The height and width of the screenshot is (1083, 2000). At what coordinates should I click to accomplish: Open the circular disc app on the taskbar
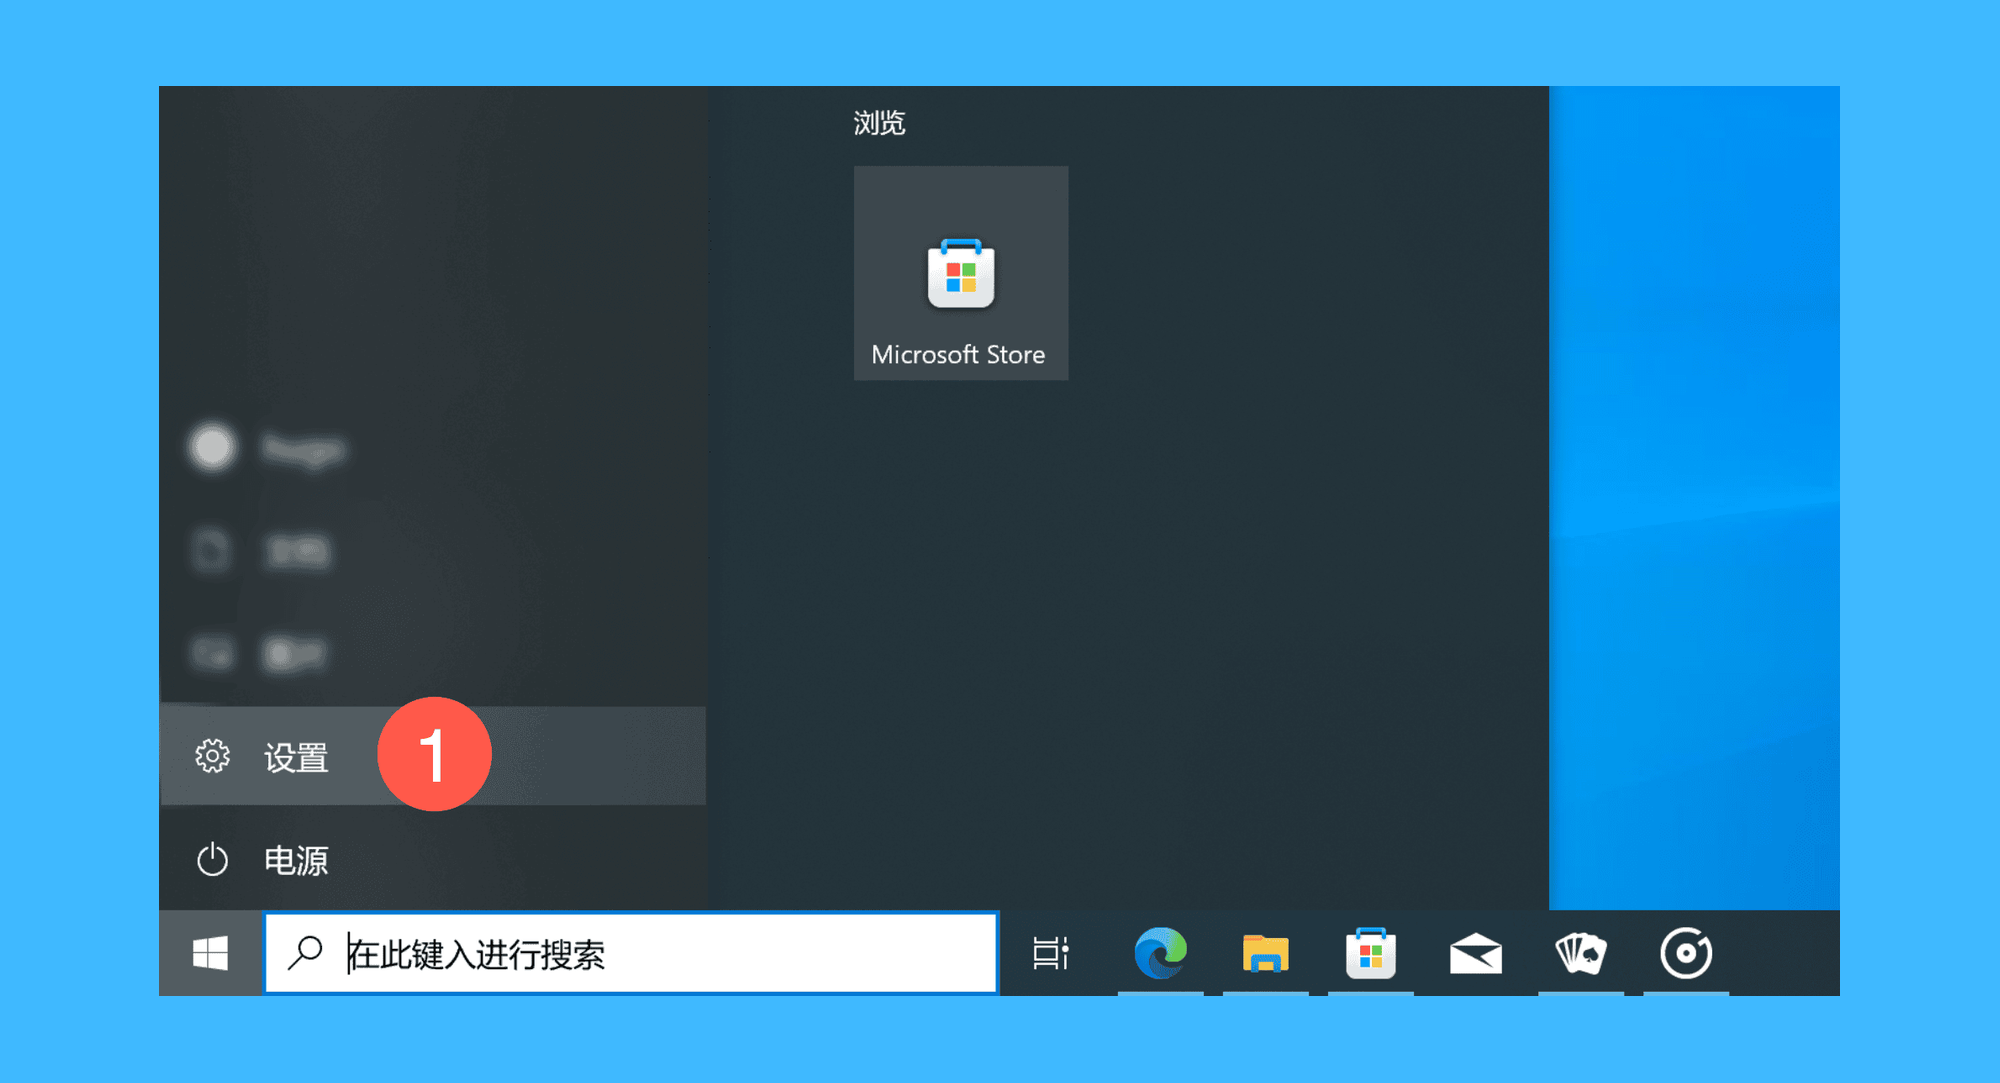point(1686,953)
